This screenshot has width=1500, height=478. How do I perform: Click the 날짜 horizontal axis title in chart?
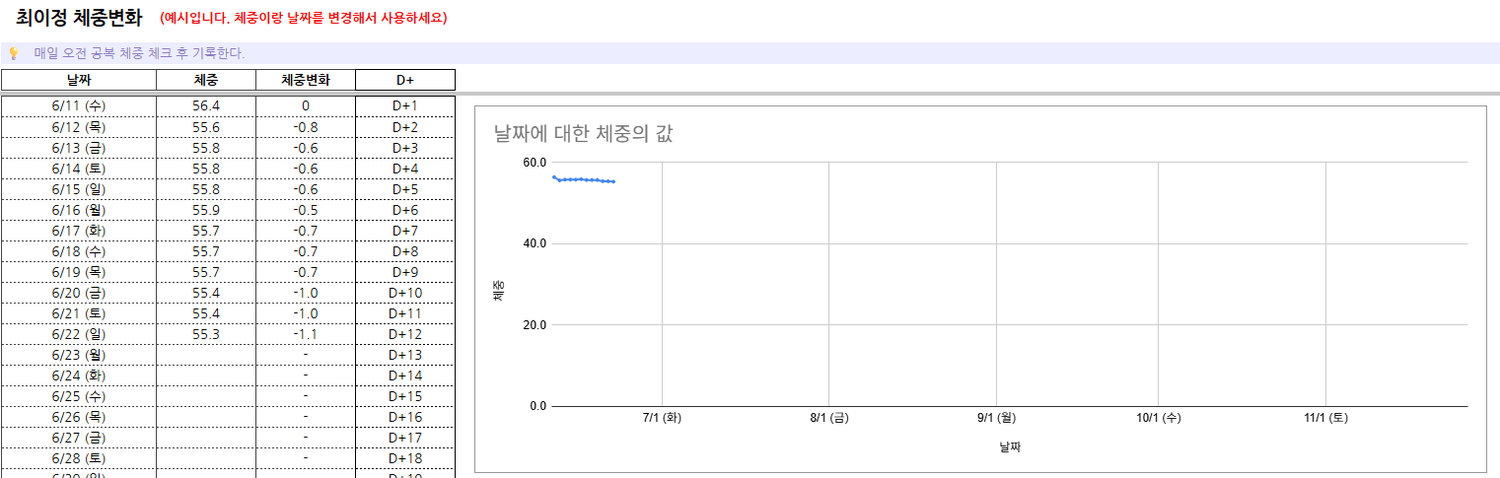pos(1009,447)
